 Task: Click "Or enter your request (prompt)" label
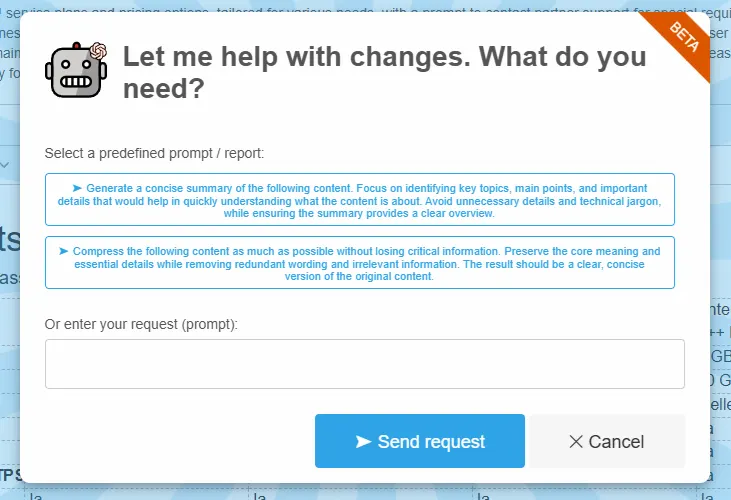pyautogui.click(x=141, y=324)
